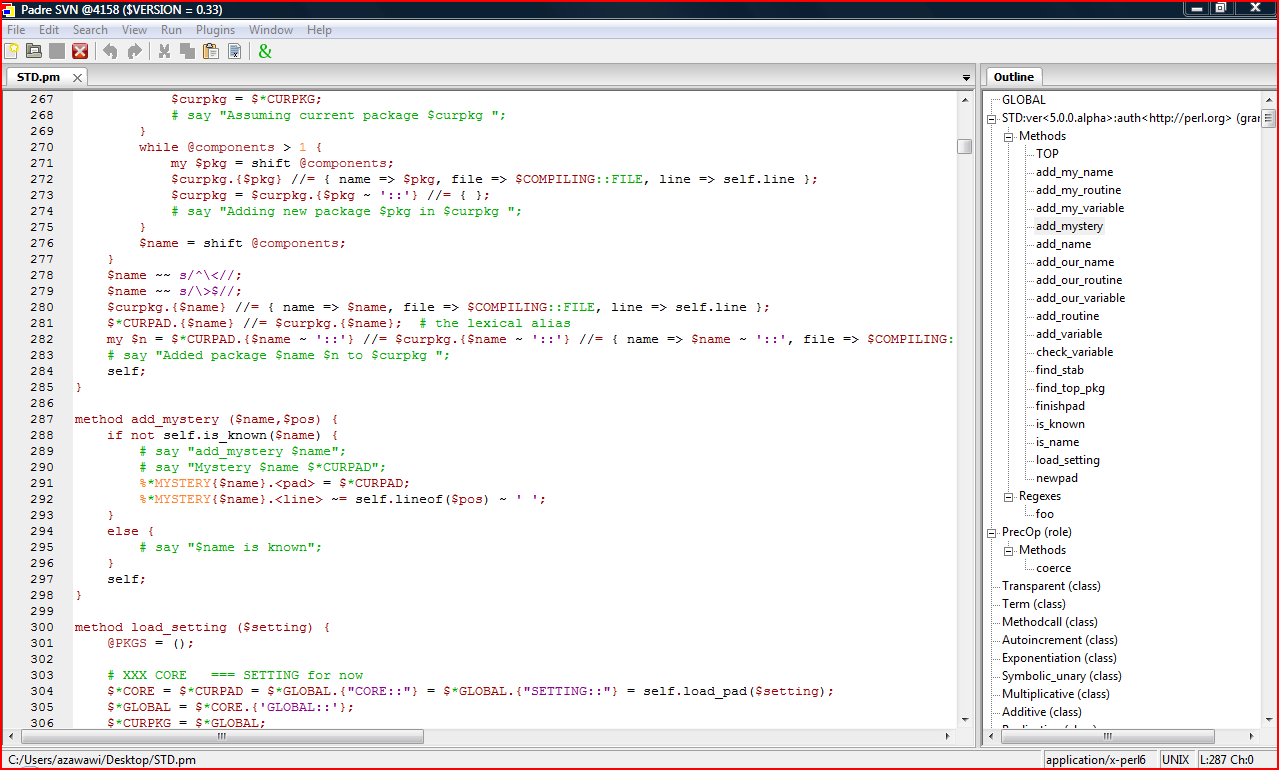This screenshot has height=770, width=1279.
Task: Undo the last edit
Action: tap(110, 51)
